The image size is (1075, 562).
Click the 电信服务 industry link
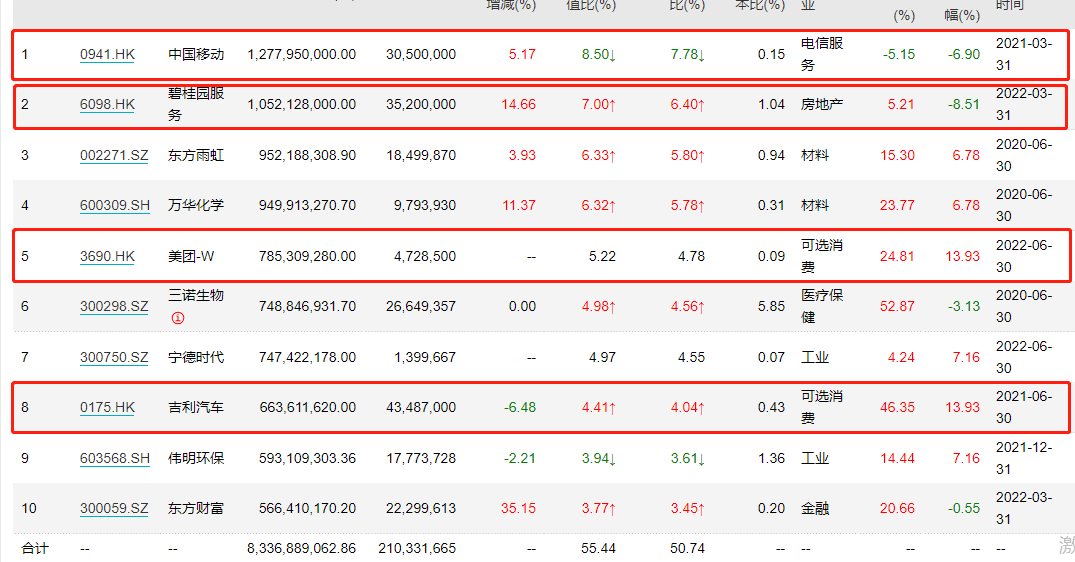pos(821,54)
